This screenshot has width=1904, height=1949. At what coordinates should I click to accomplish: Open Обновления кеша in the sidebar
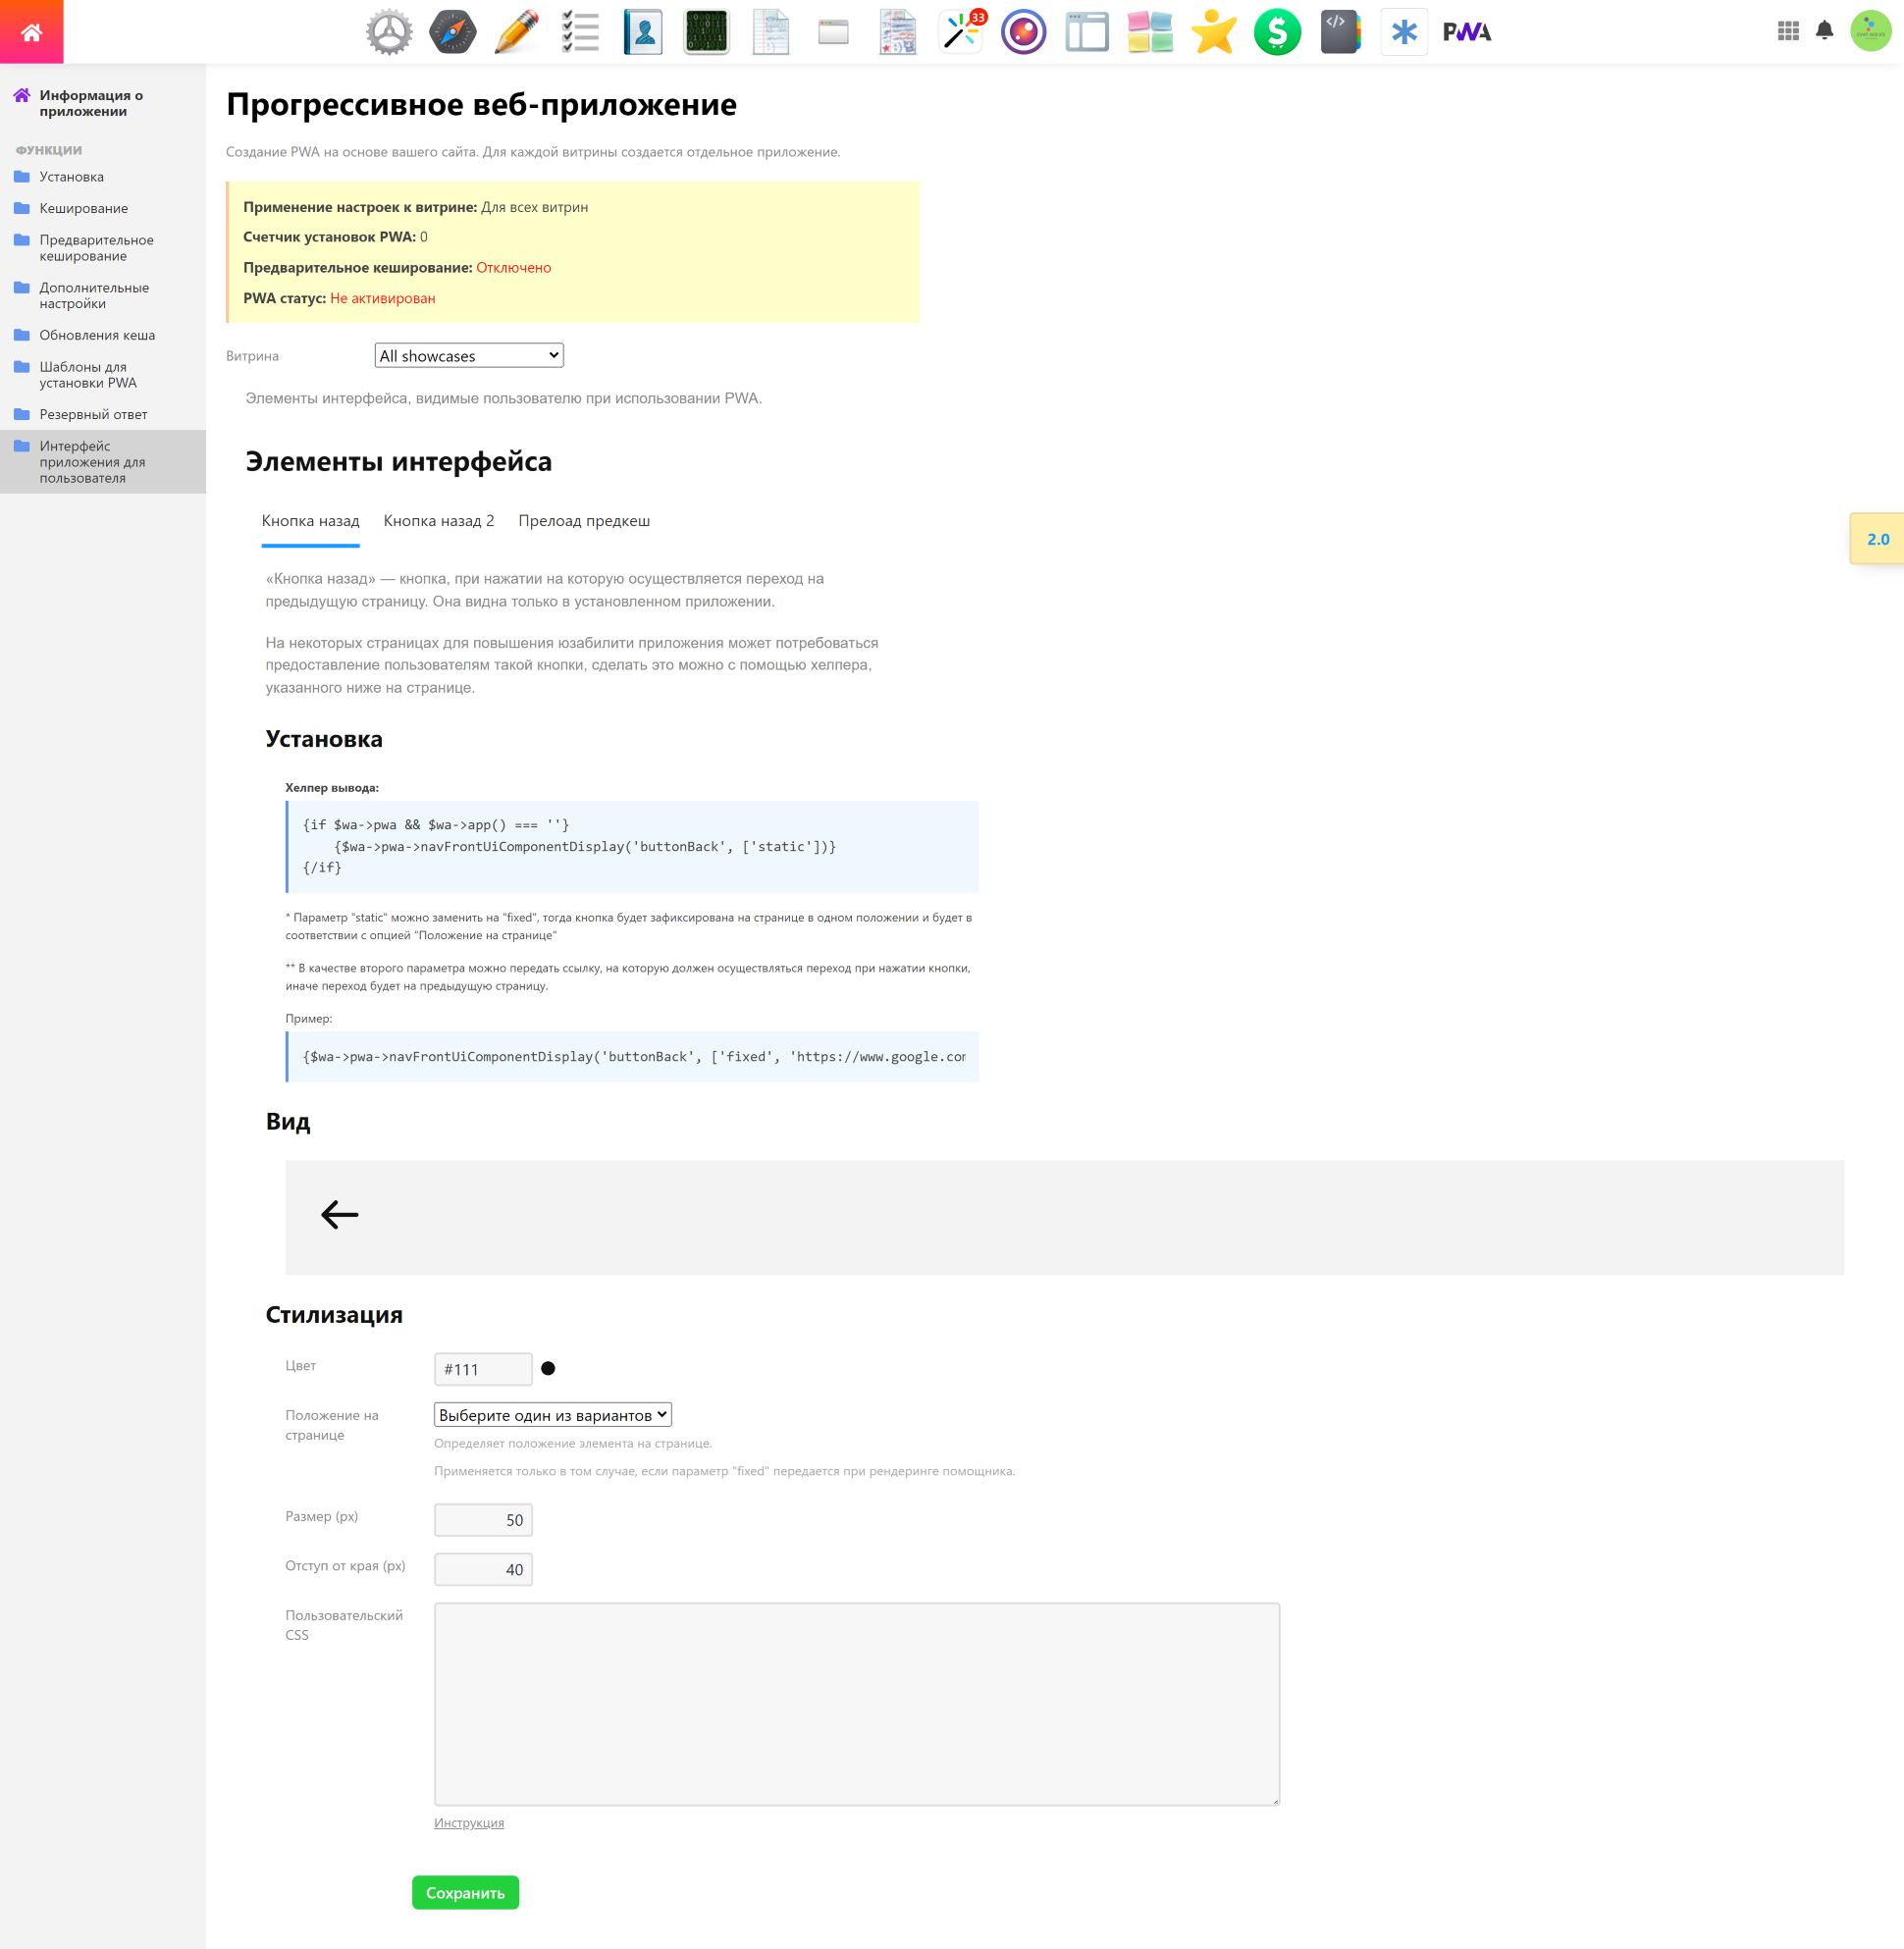102,335
